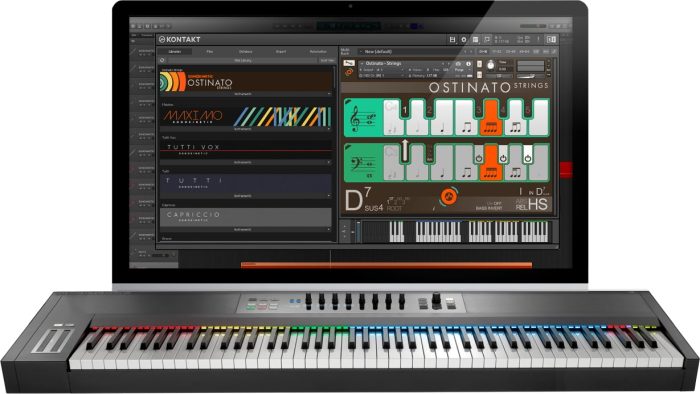Expand Ostinato library Instruments dropdown arrow

(329, 94)
